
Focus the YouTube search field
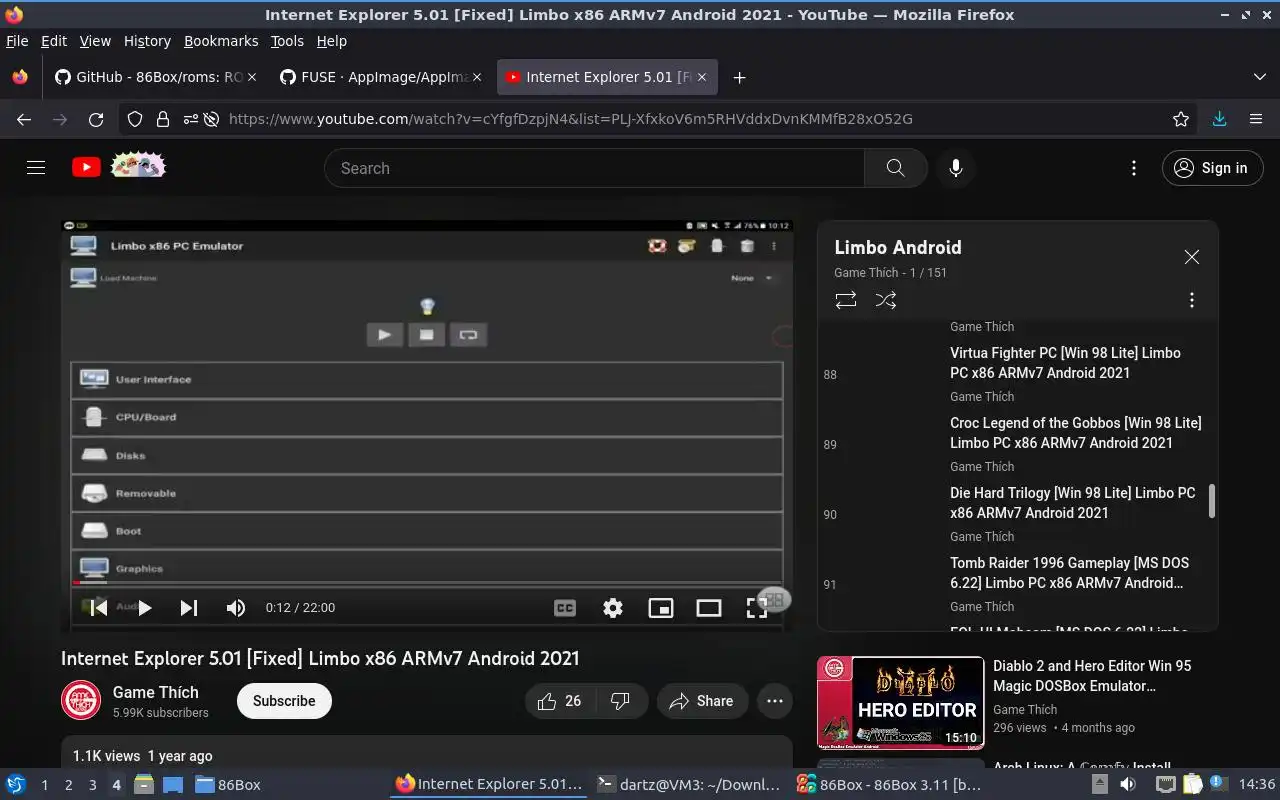594,168
